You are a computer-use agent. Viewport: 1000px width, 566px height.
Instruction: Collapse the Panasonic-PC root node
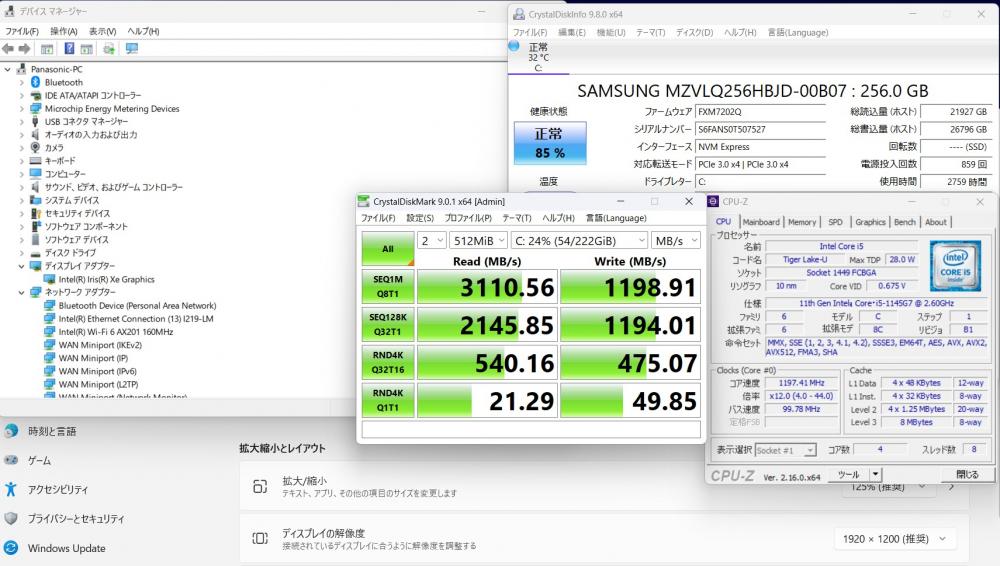pos(8,69)
